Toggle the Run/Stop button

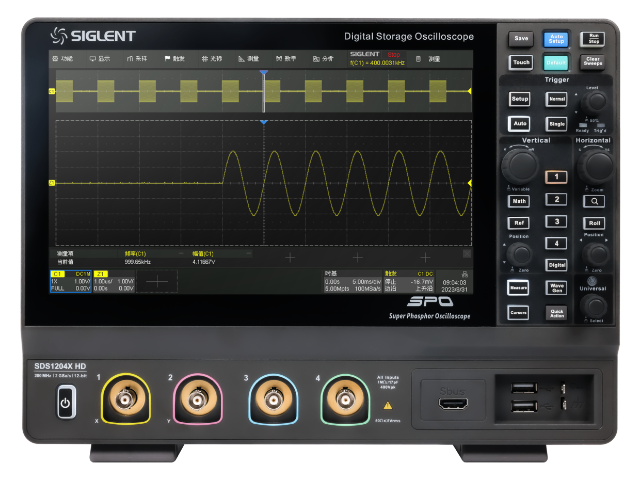(593, 39)
